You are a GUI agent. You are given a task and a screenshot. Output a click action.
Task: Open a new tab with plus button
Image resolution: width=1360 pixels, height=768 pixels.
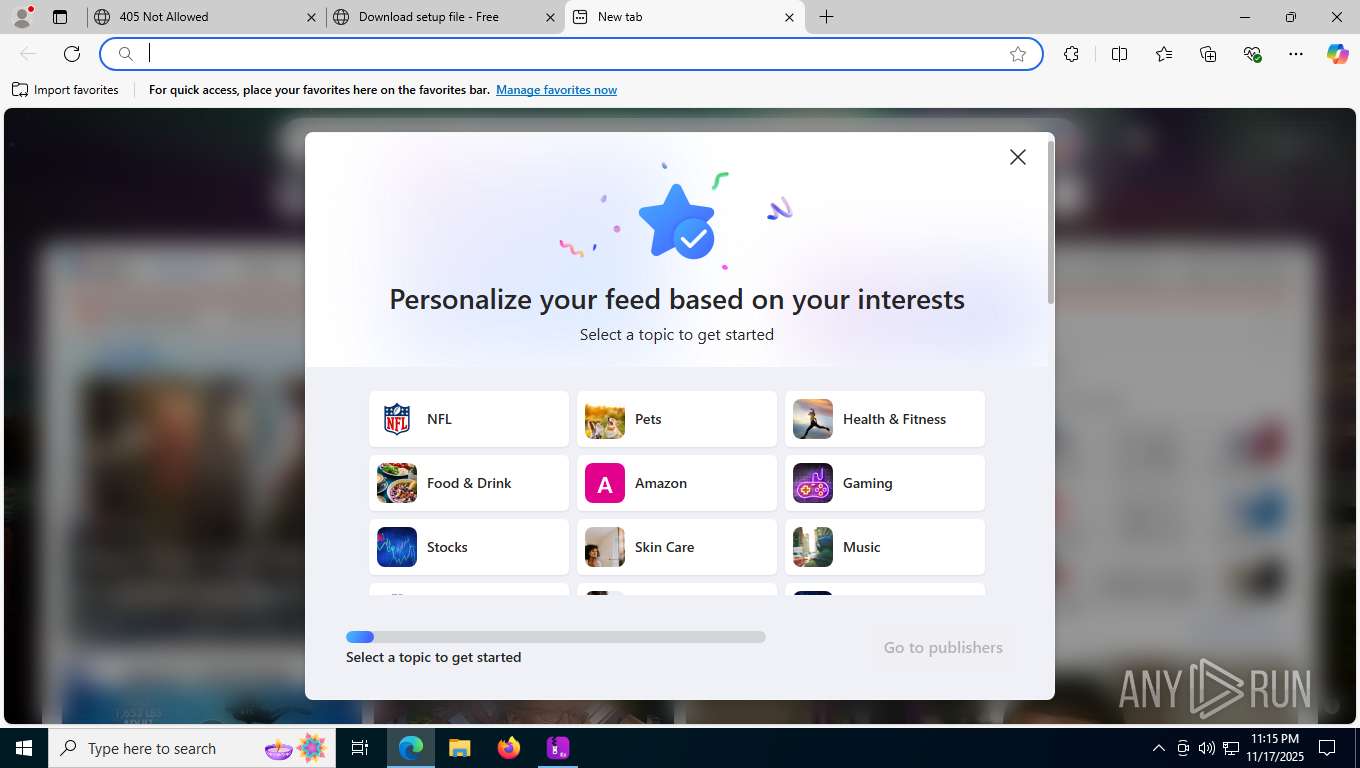click(827, 17)
